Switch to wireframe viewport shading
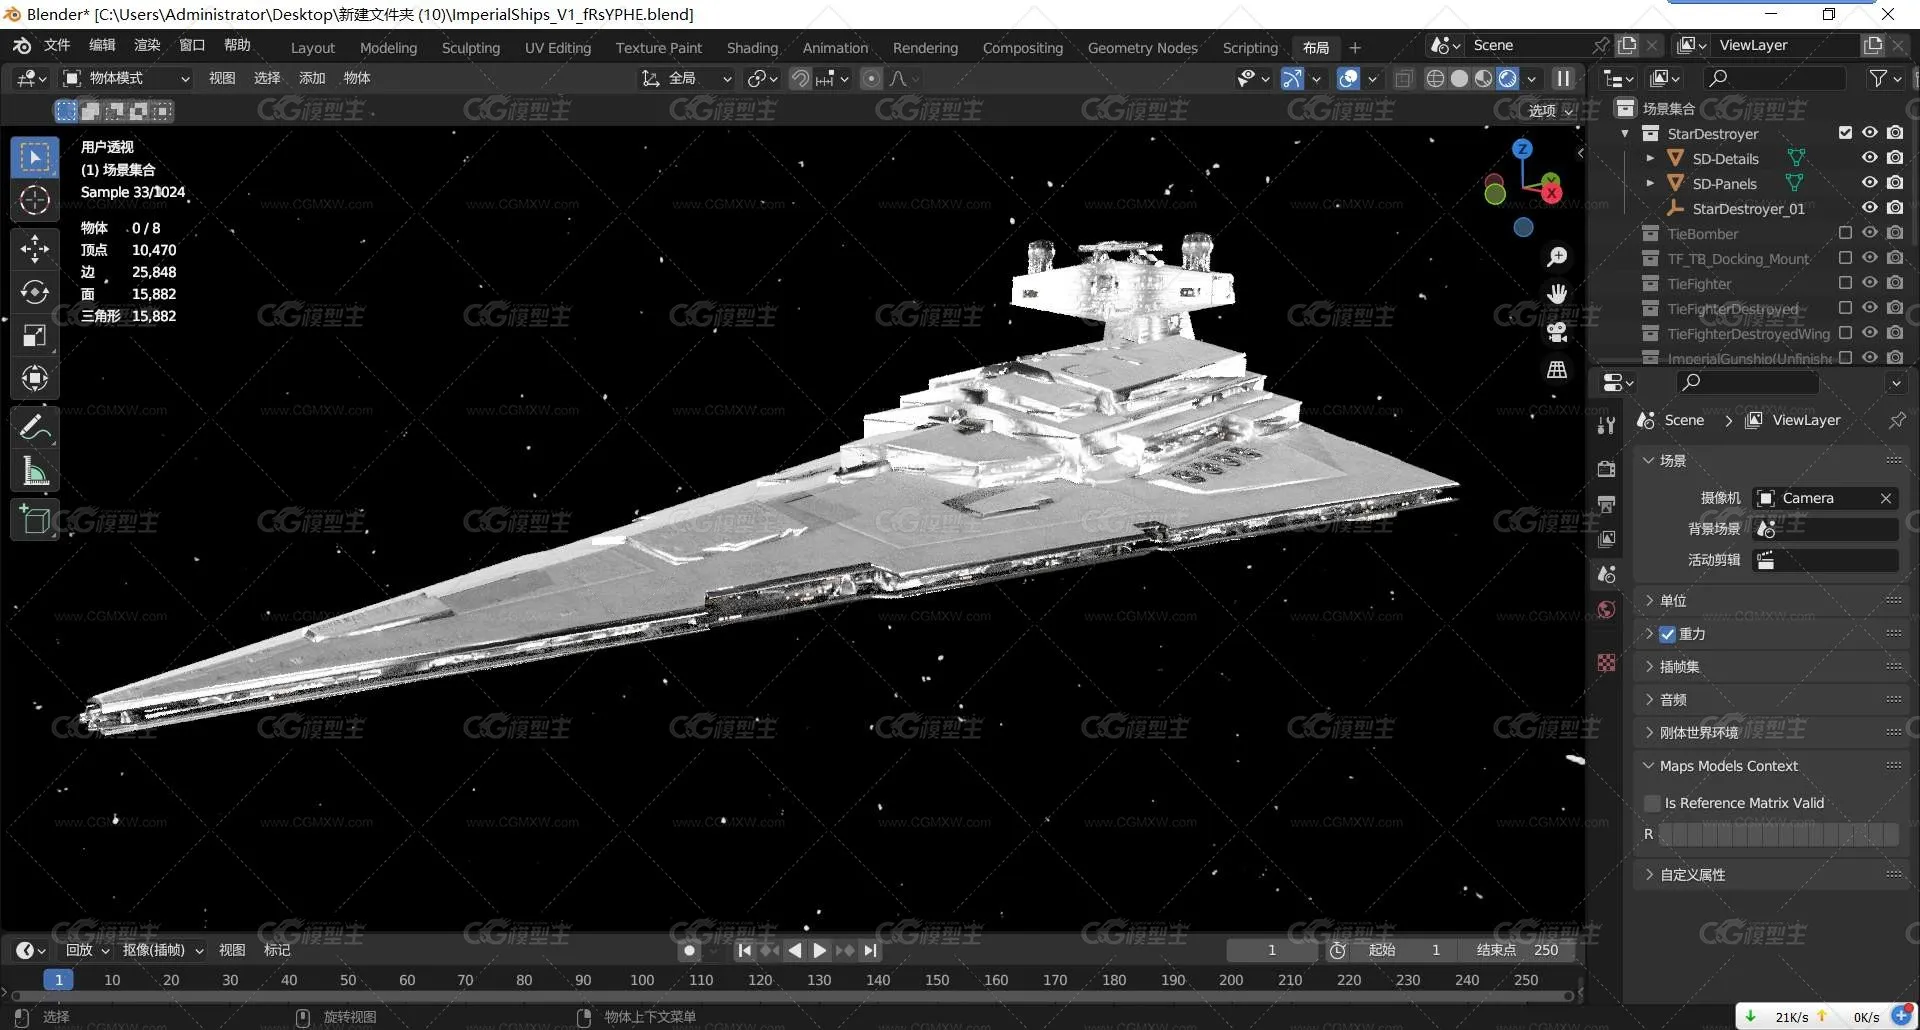The height and width of the screenshot is (1030, 1920). coord(1435,78)
